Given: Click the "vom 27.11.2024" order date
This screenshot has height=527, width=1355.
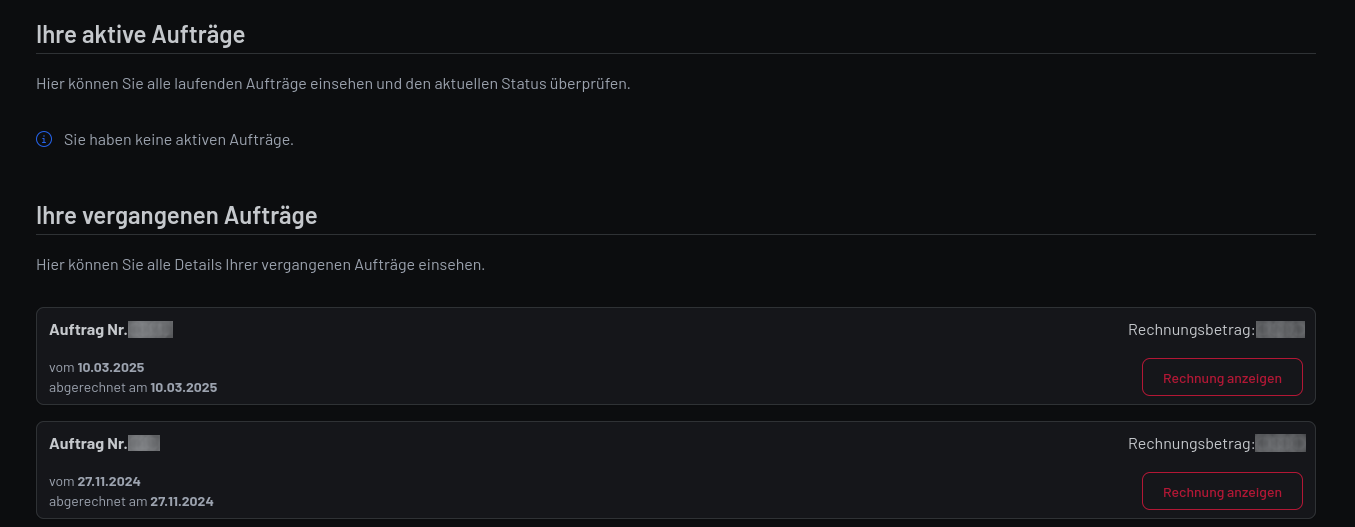Looking at the screenshot, I should point(95,481).
